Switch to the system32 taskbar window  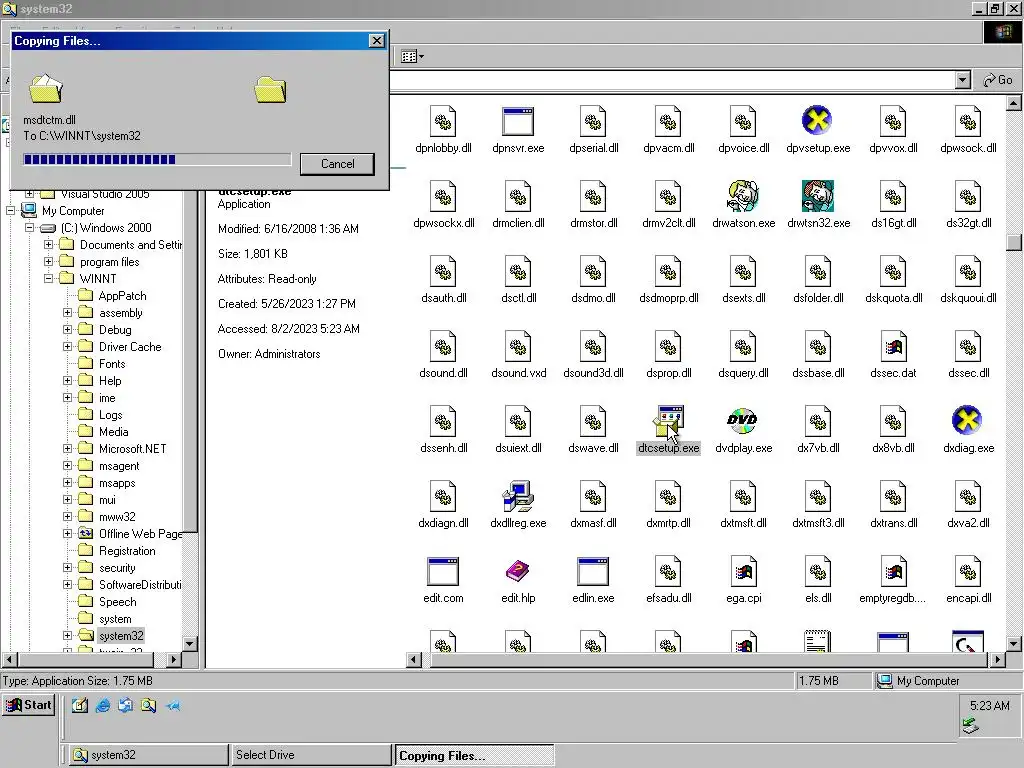(x=148, y=755)
